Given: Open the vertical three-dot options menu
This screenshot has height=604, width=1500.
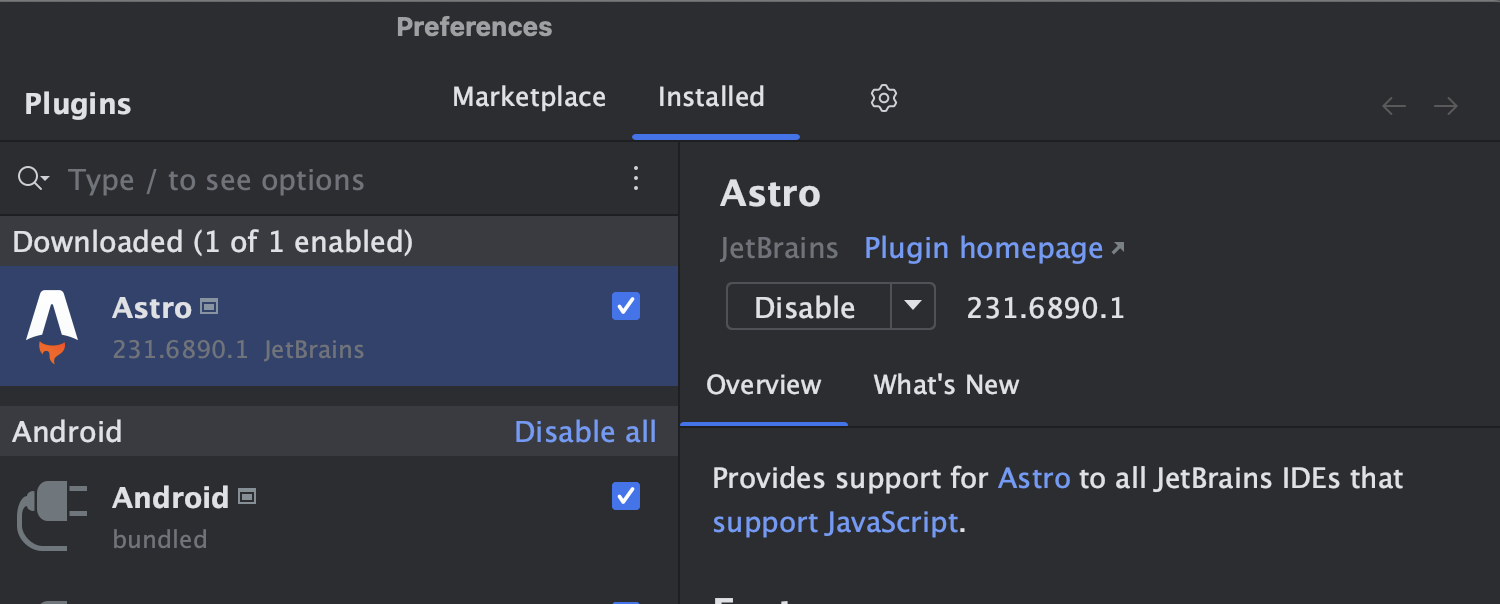Looking at the screenshot, I should point(636,179).
